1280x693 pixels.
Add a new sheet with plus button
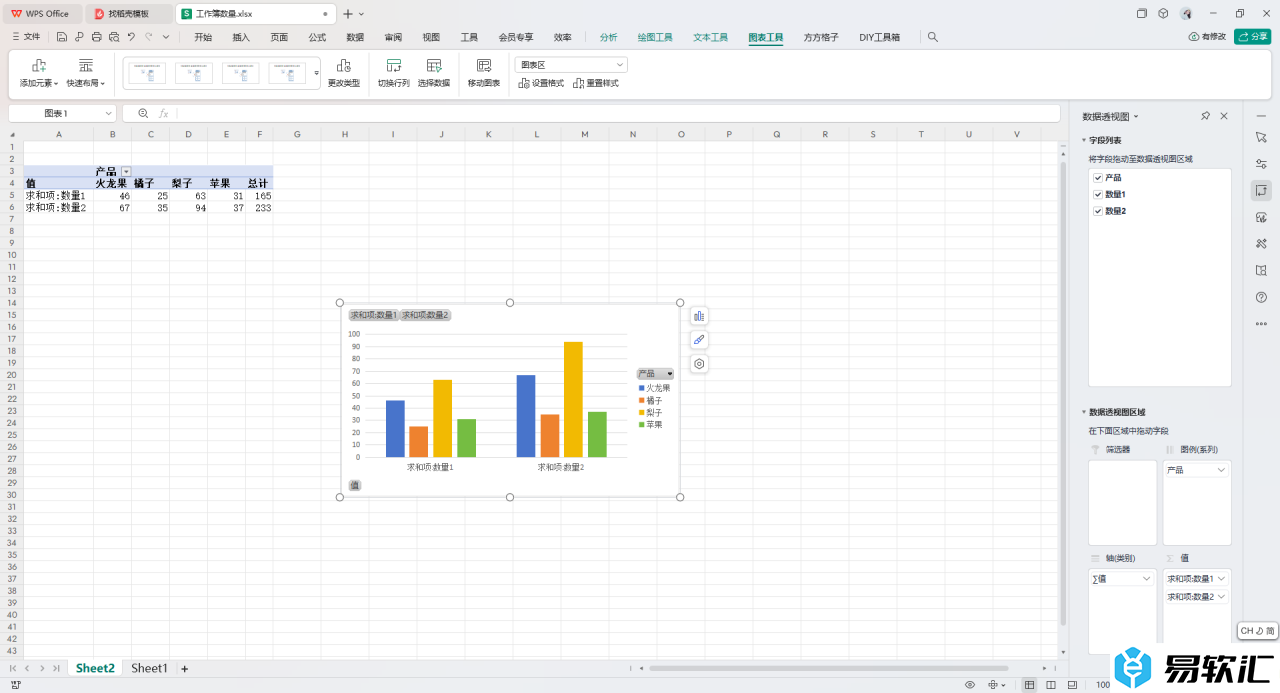coord(184,668)
